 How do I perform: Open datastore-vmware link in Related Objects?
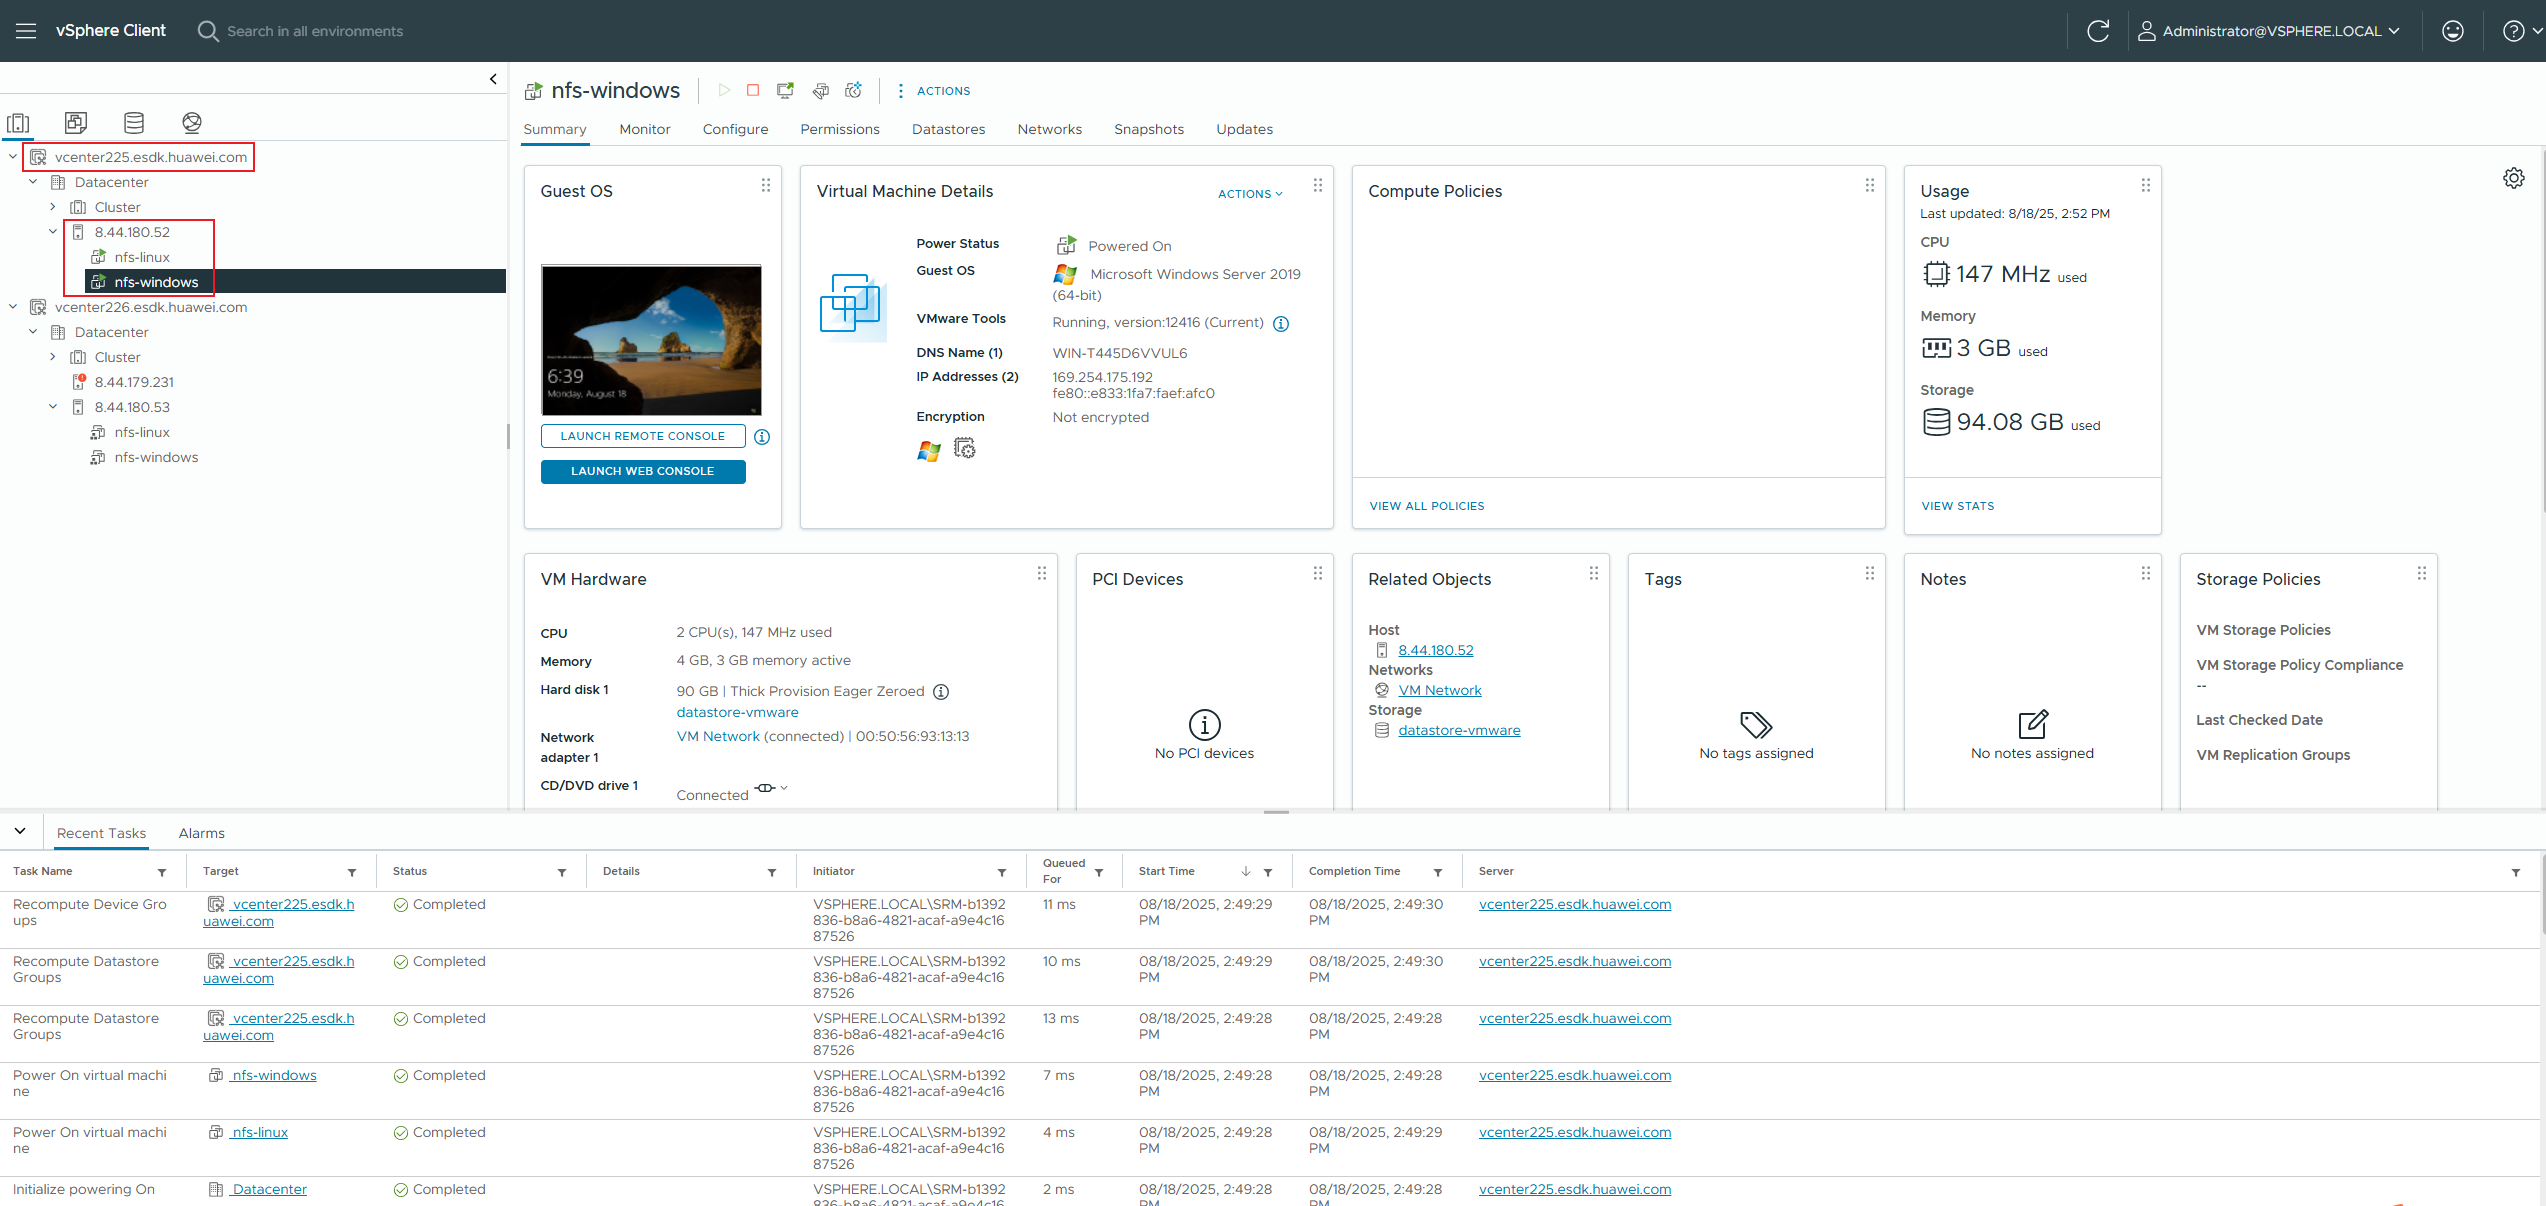coord(1459,731)
